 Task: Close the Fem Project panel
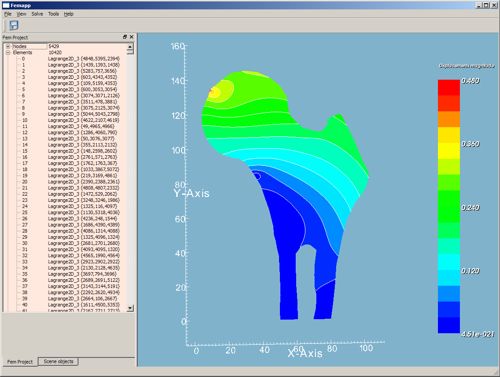[x=132, y=37]
